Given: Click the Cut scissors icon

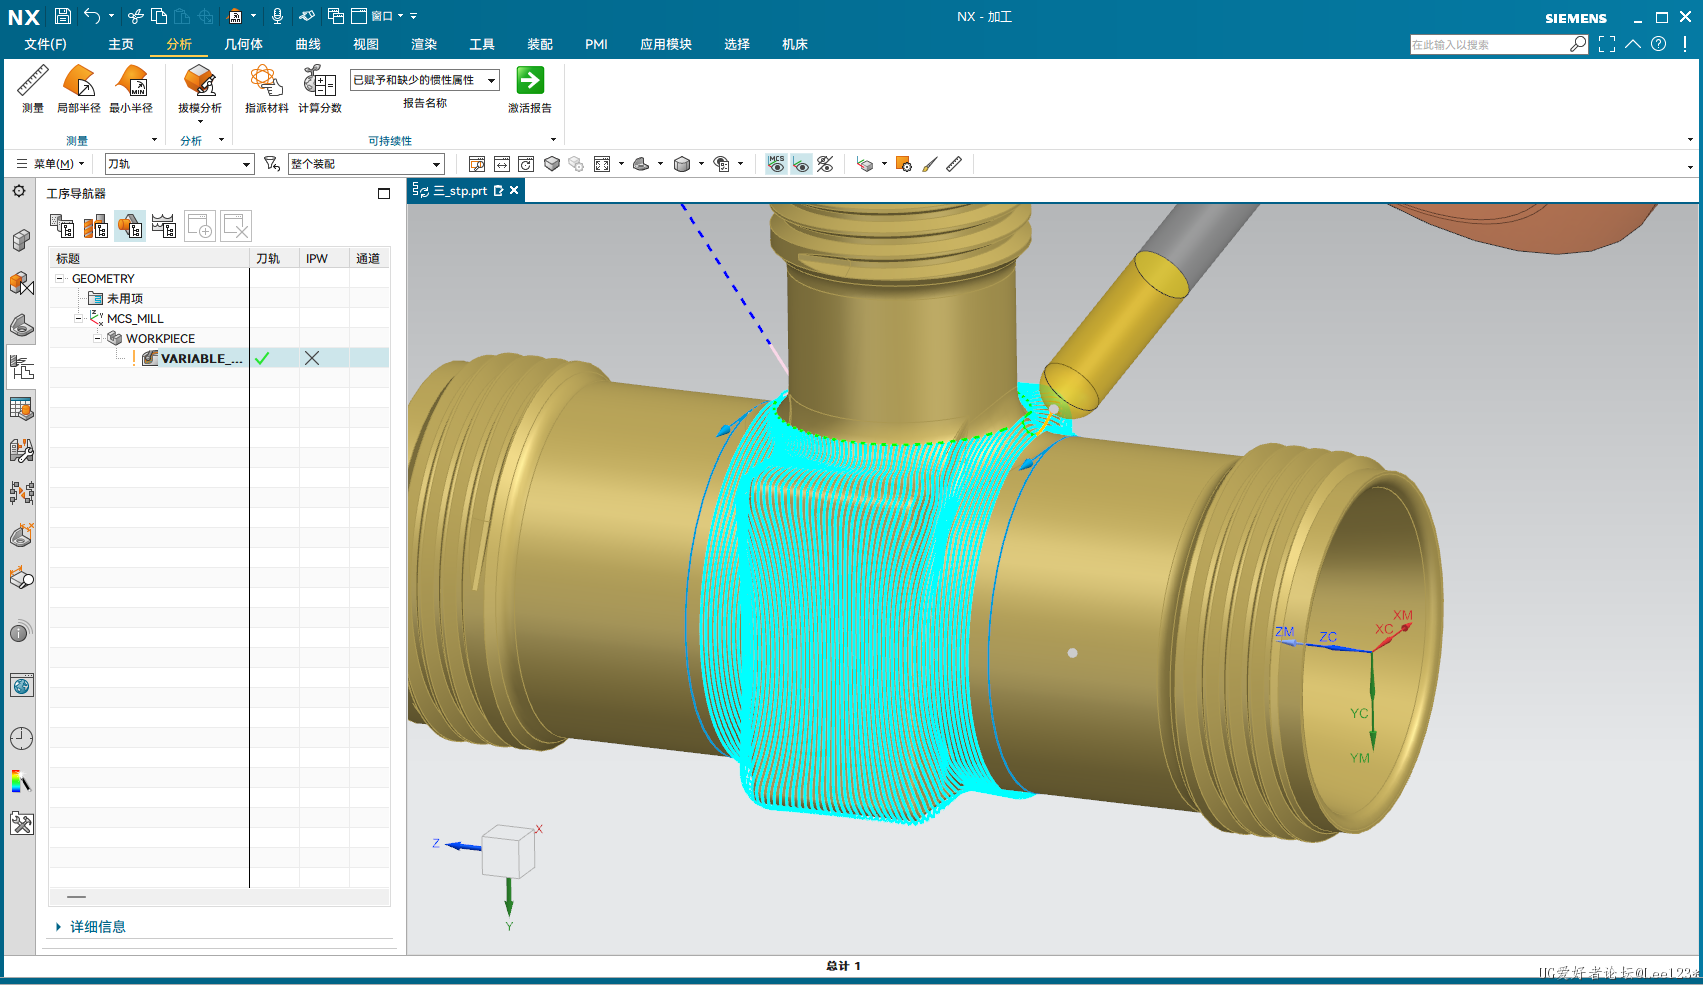Looking at the screenshot, I should pyautogui.click(x=135, y=16).
